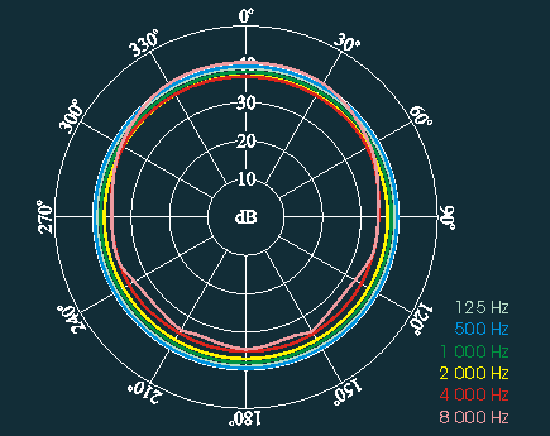Click the 330° angle label
The width and height of the screenshot is (550, 436).
[143, 43]
